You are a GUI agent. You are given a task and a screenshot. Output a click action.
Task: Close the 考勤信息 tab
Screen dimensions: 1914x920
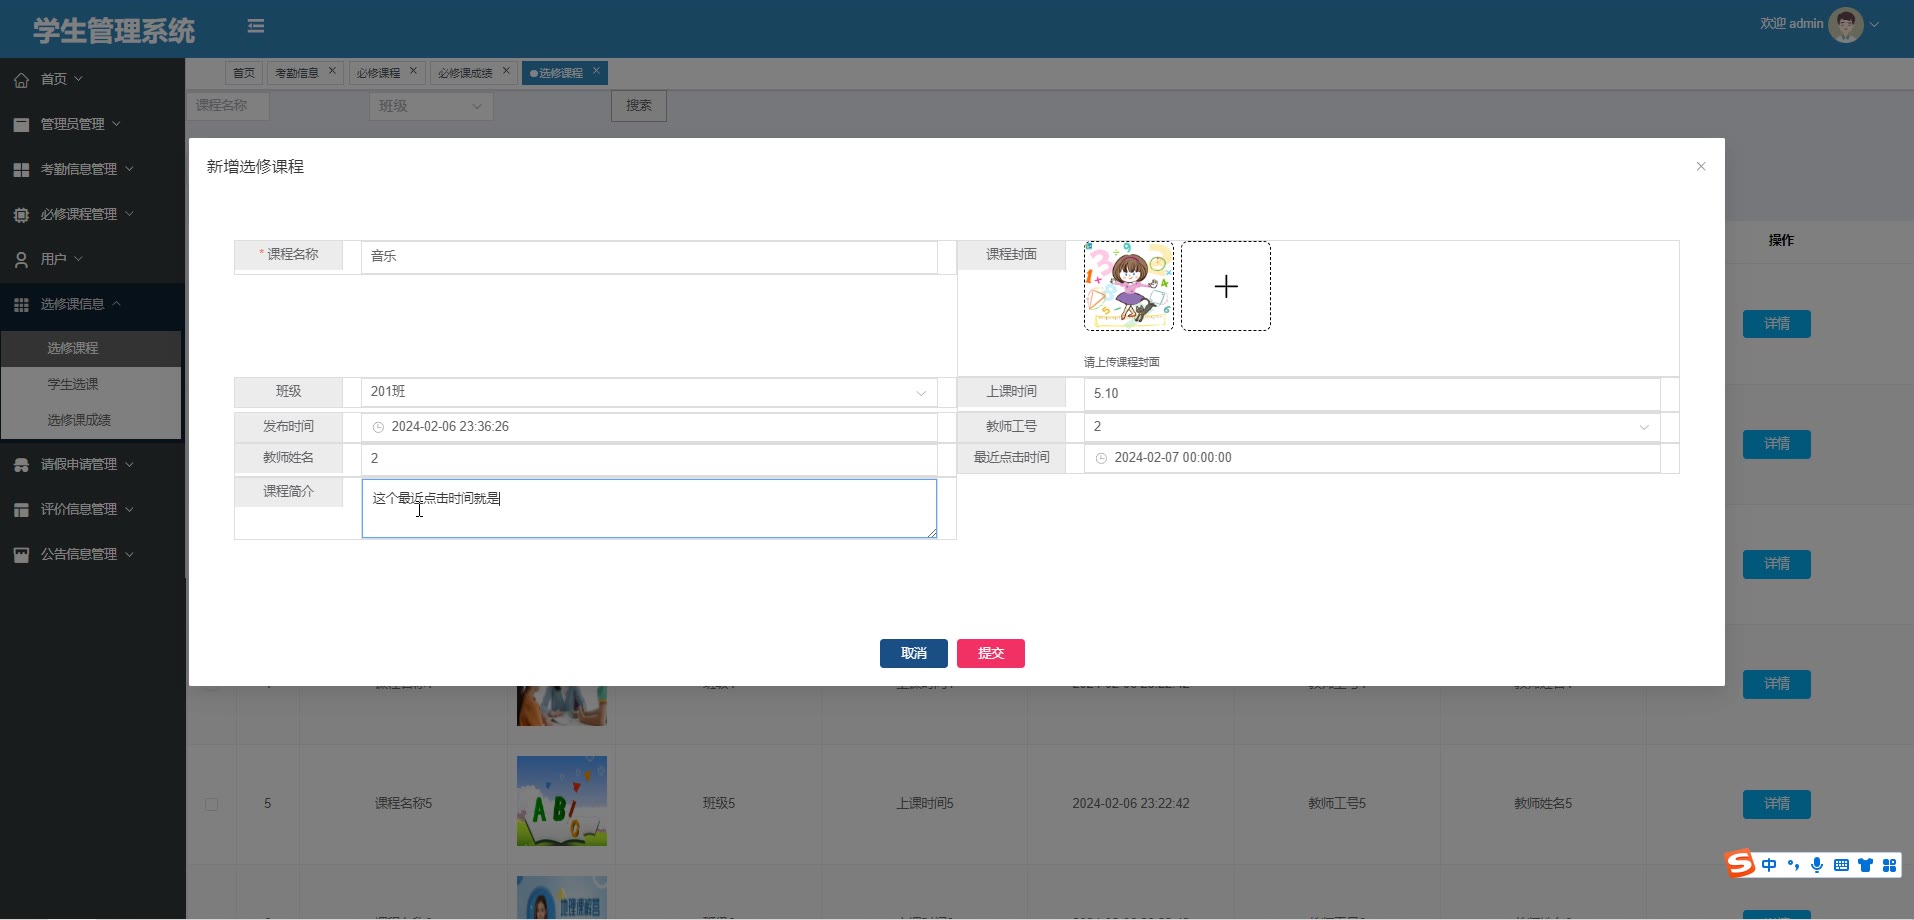tap(332, 71)
